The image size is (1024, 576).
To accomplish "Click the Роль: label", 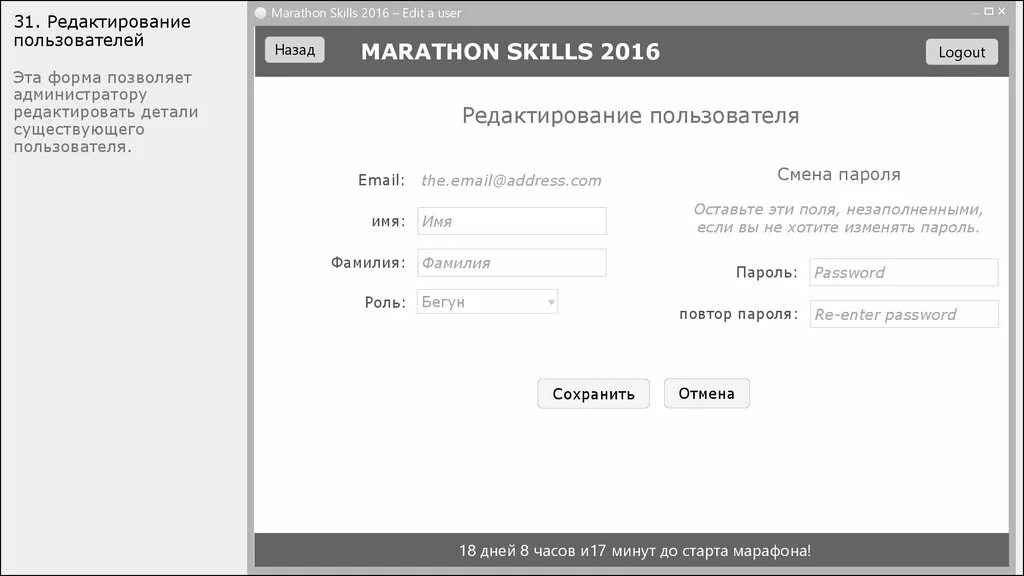I will coord(385,302).
